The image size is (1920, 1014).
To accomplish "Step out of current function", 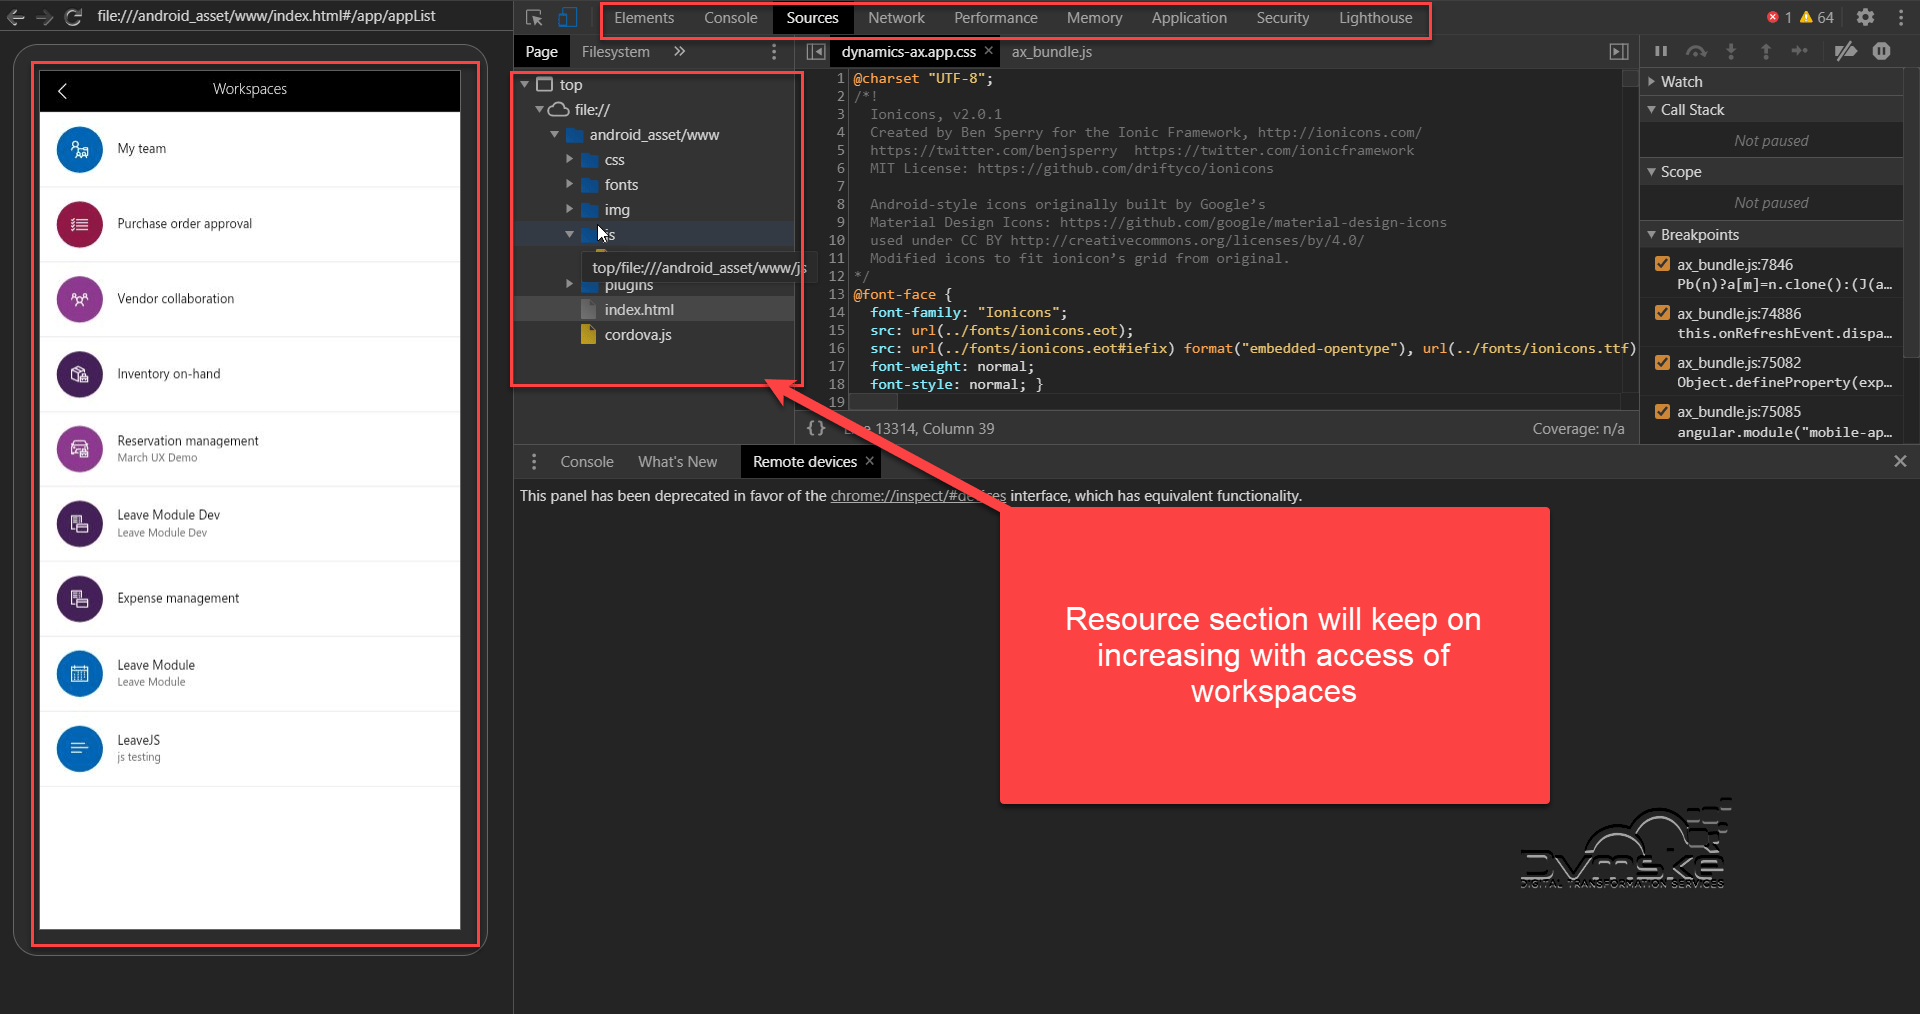I will [1766, 51].
